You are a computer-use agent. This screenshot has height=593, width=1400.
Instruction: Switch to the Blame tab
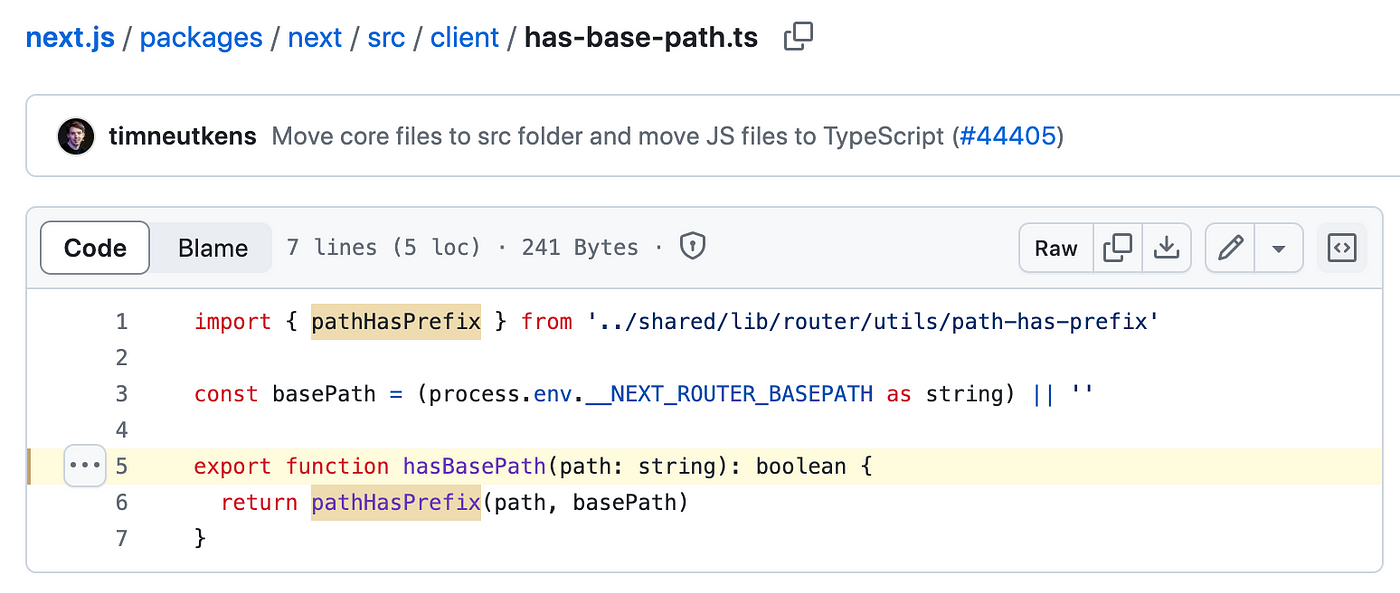pos(213,248)
